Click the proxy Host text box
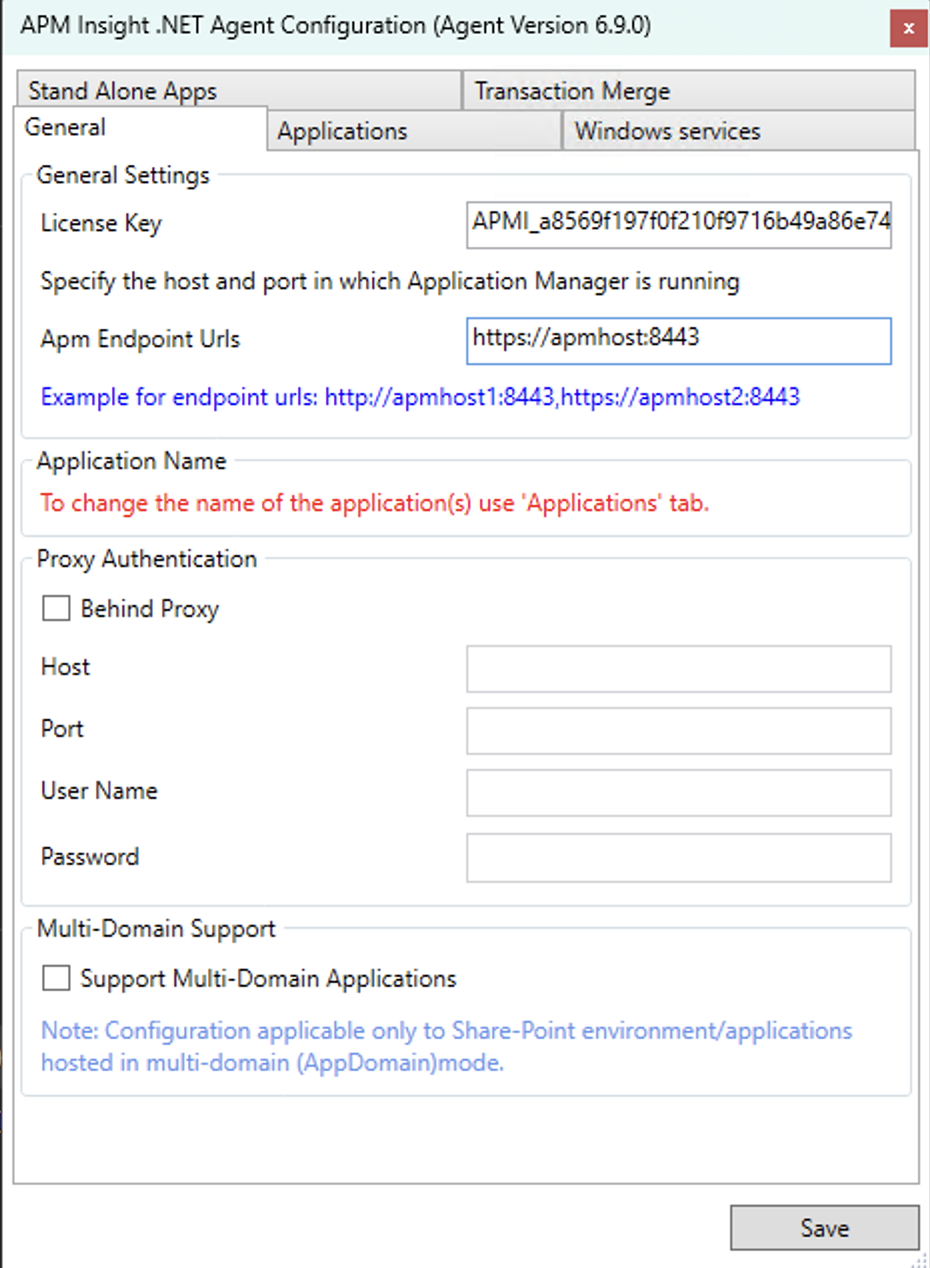 click(678, 669)
